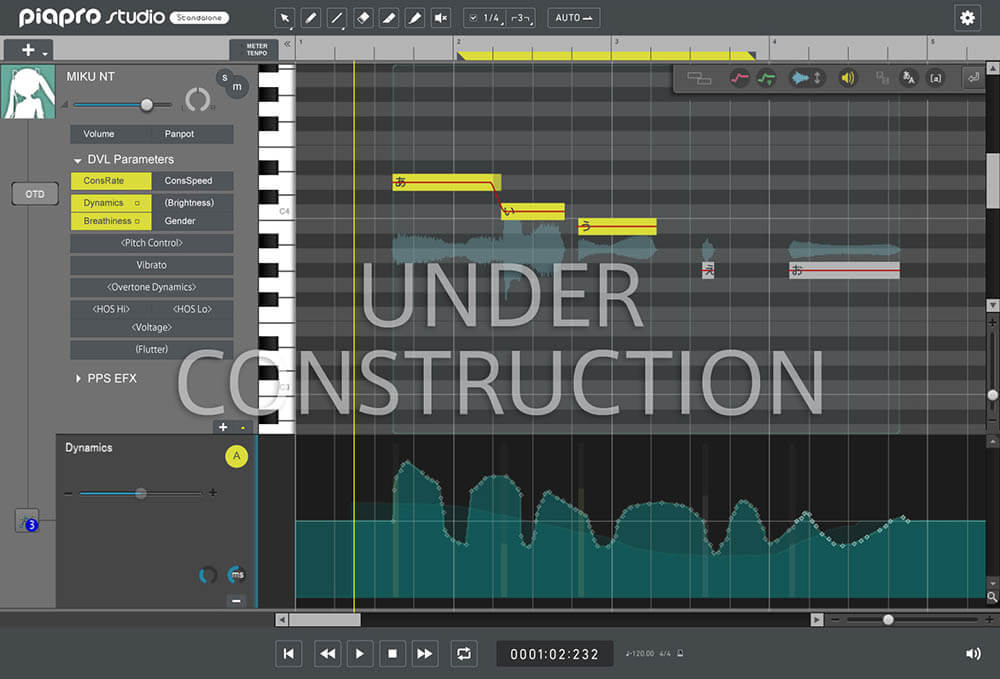The image size is (1000, 679).
Task: Click the MIKU NT volume slider handle
Action: (x=147, y=105)
